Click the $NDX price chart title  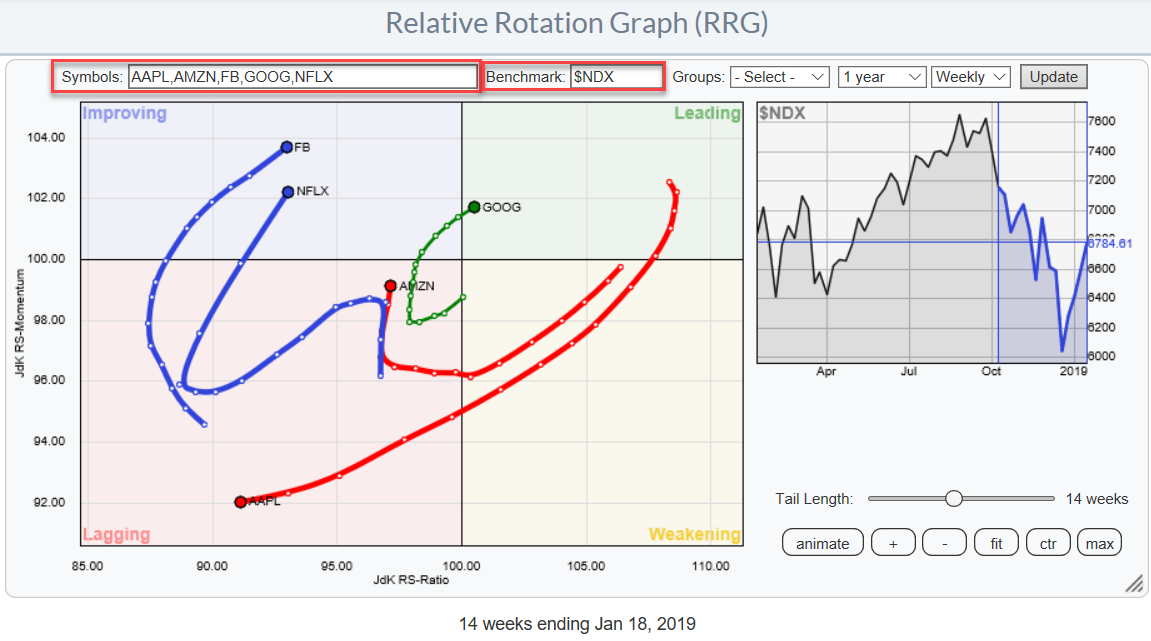(783, 113)
